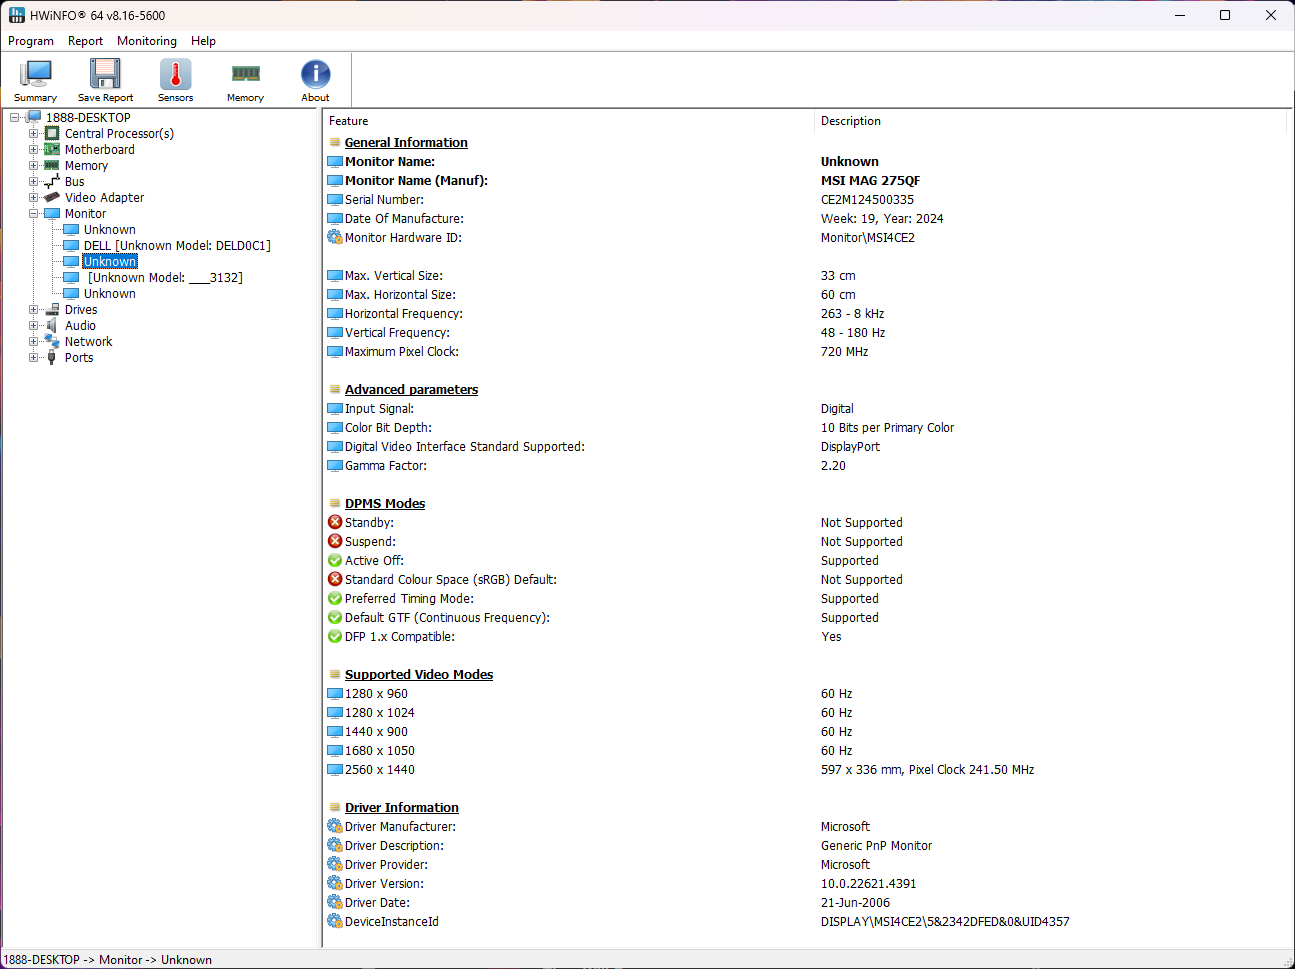Click the Monitor folder icon in tree

pos(52,213)
